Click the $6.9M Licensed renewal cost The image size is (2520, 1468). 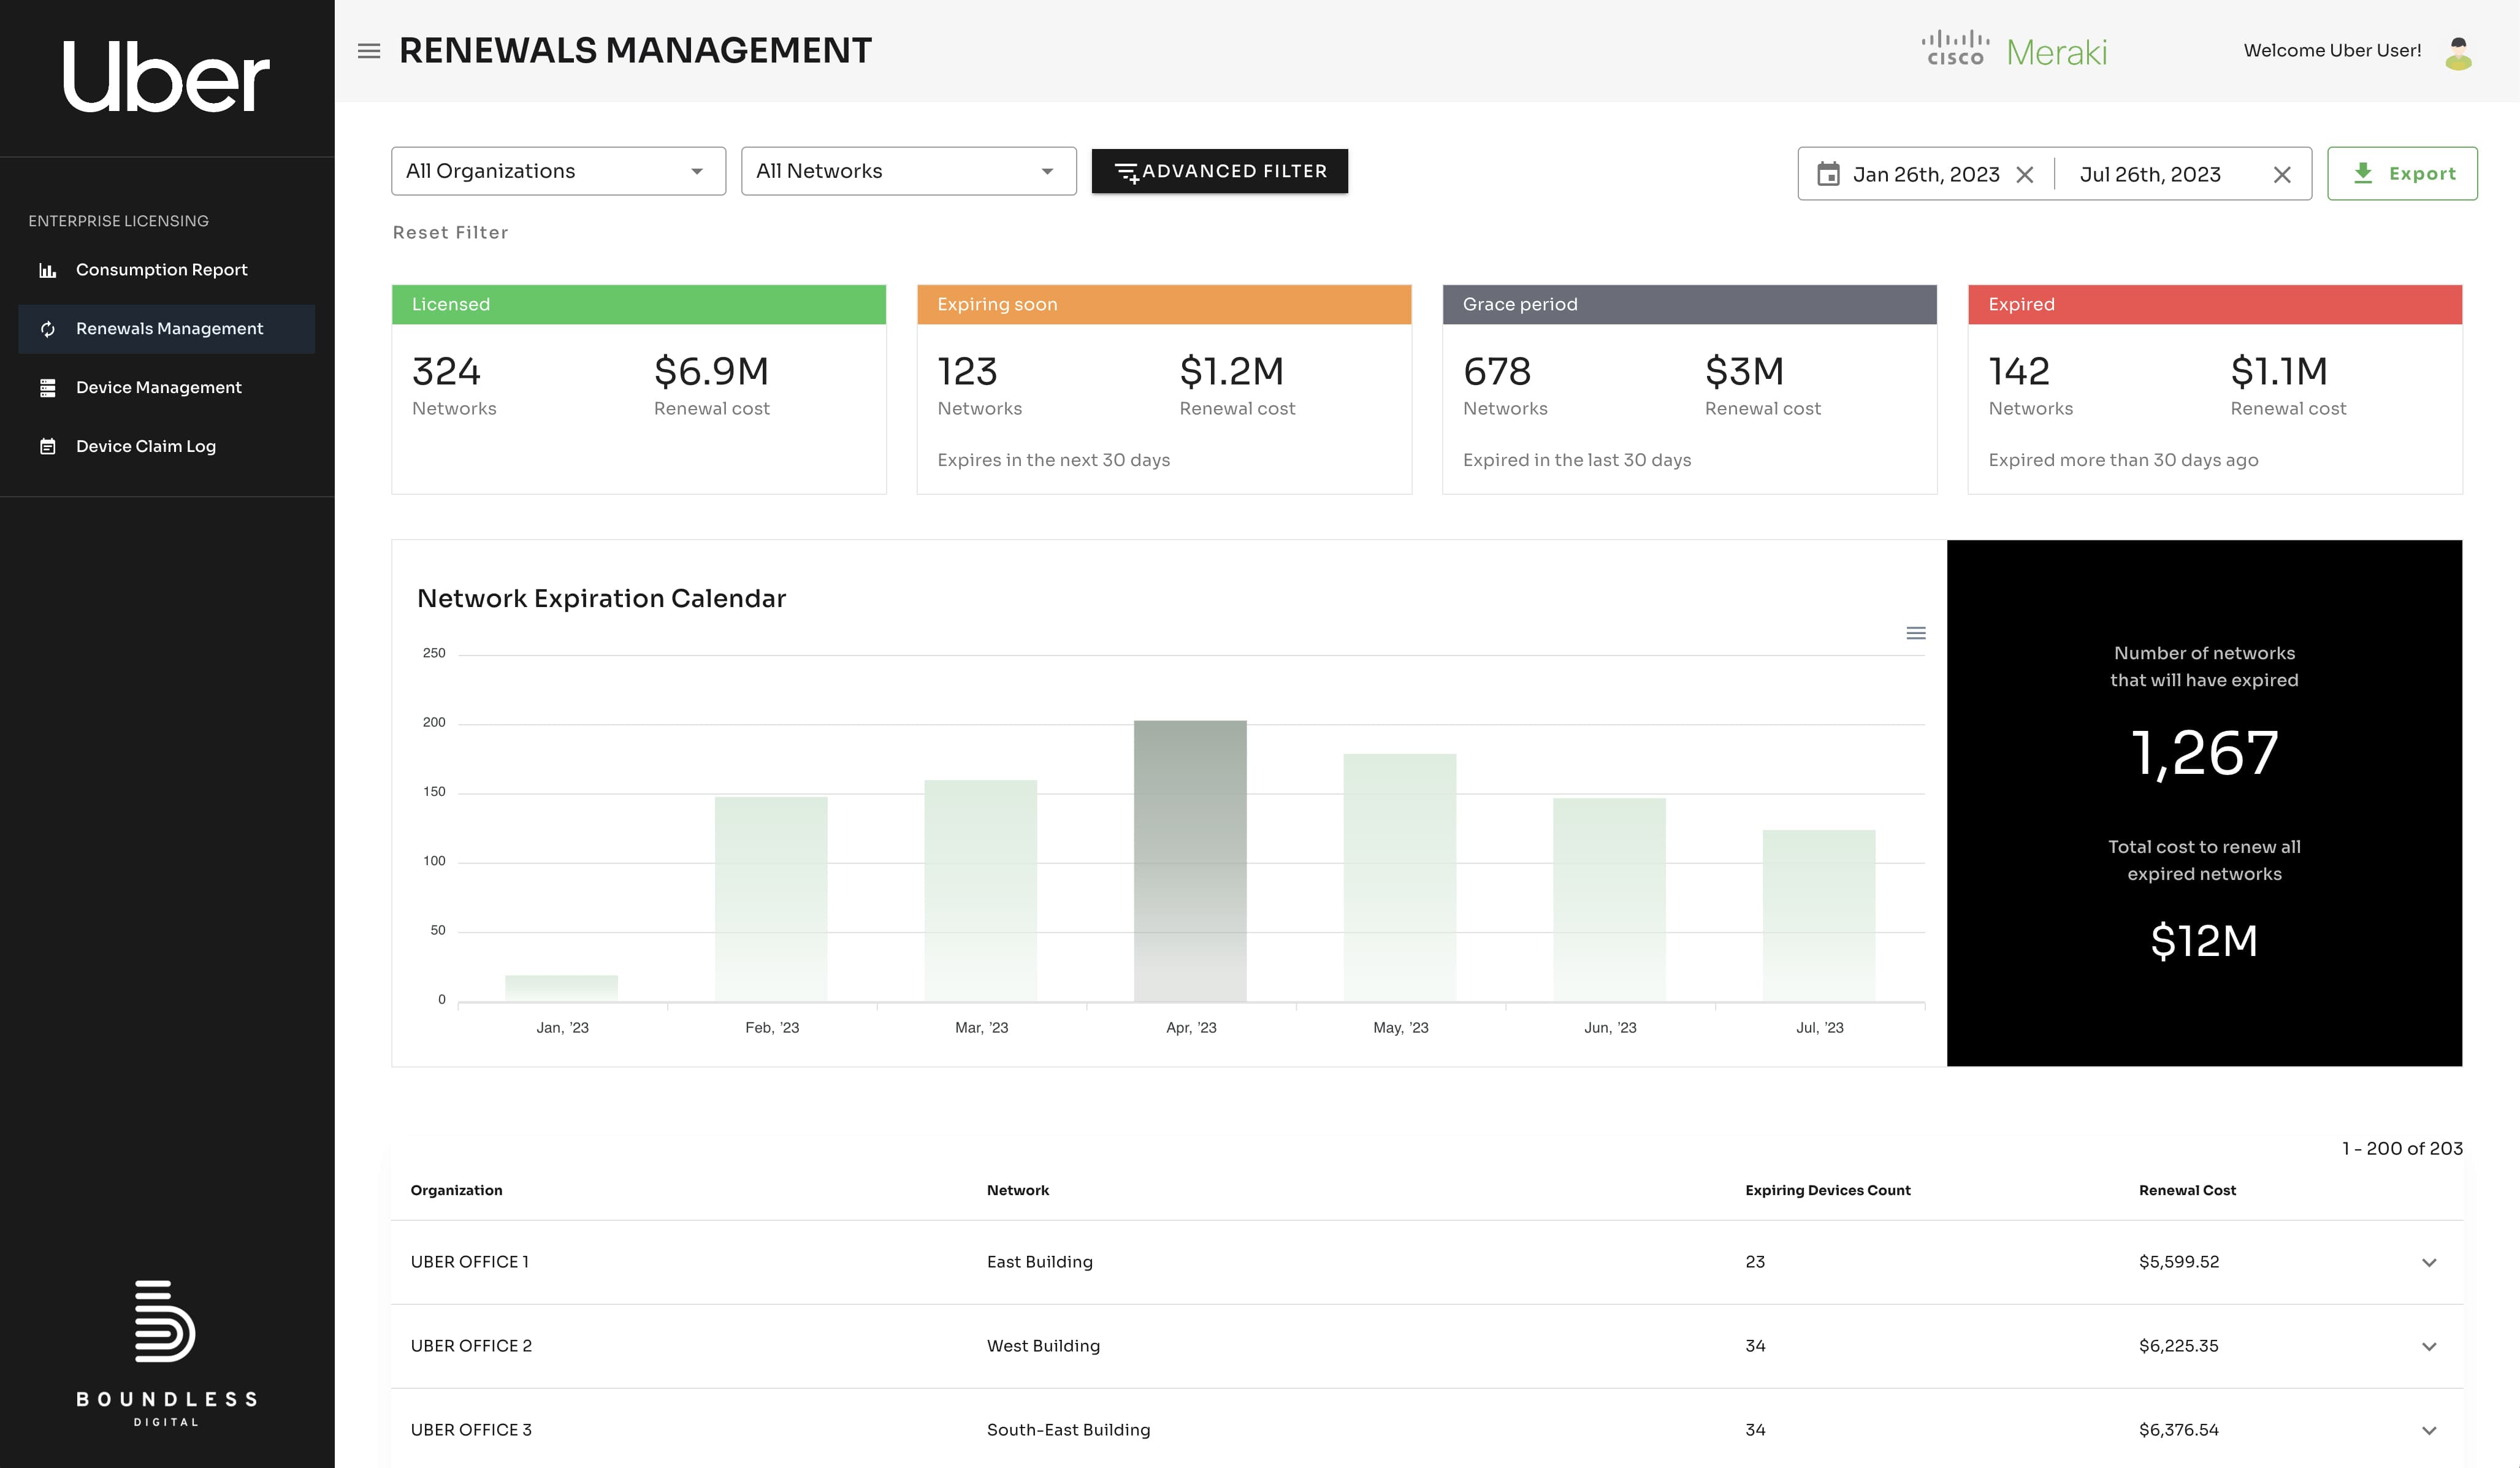pyautogui.click(x=711, y=371)
